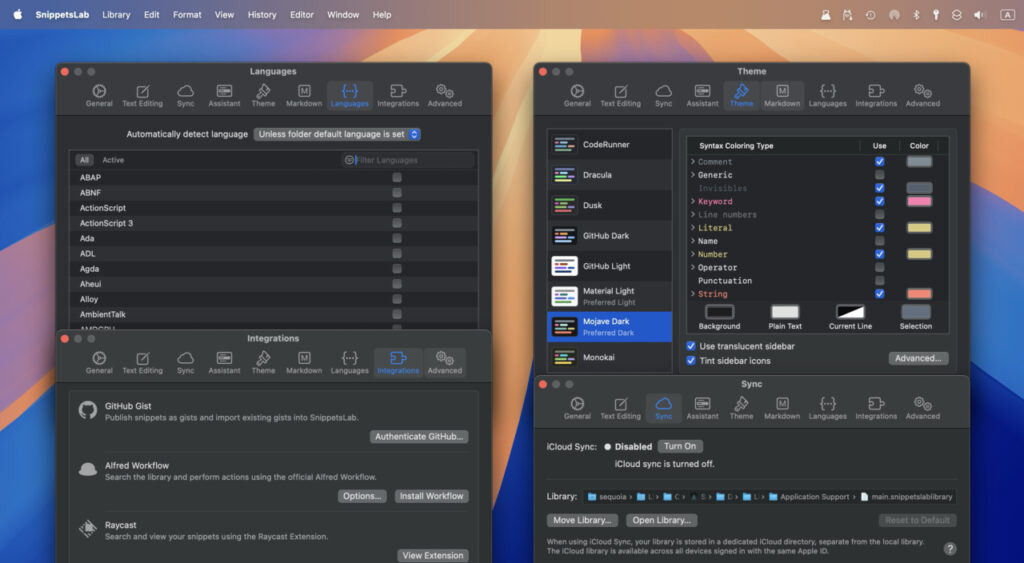Click View Extension for Raycast
The image size is (1024, 563).
(x=433, y=555)
